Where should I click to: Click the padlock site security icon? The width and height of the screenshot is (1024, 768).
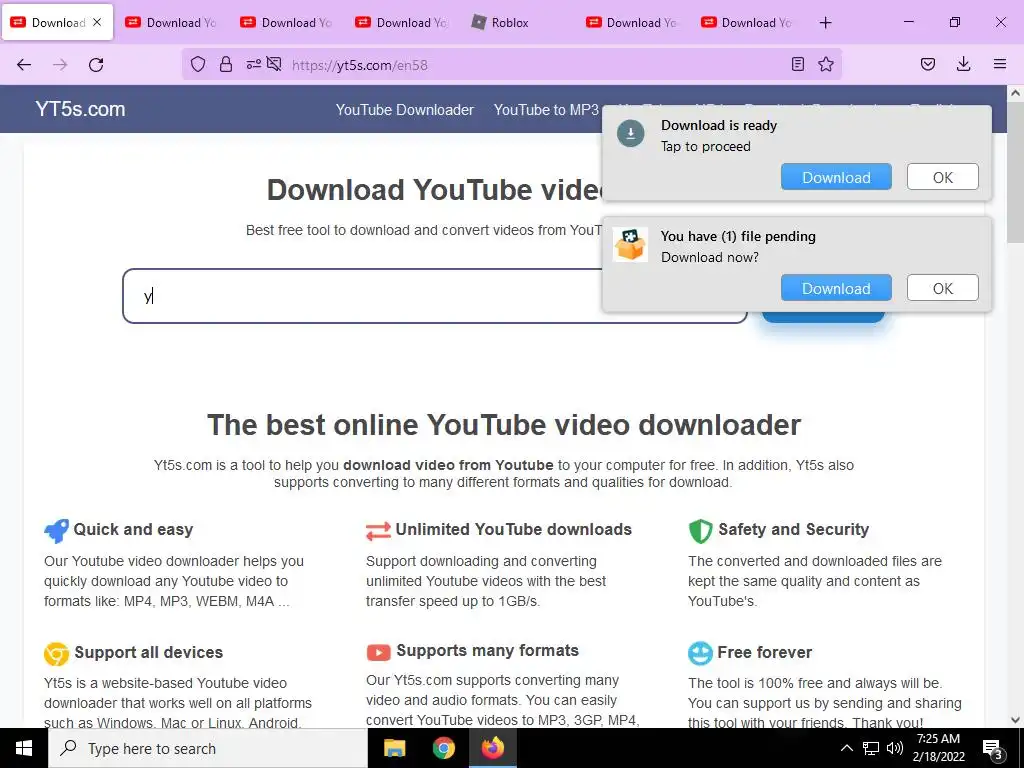226,64
